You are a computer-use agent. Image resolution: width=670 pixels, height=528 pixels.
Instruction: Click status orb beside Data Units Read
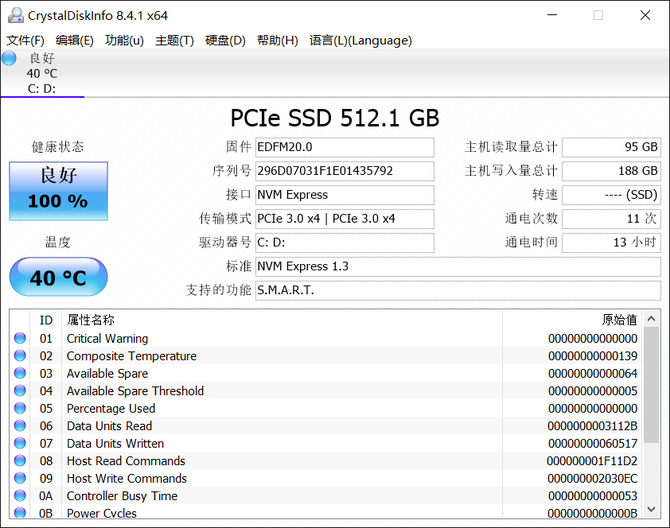[20, 426]
